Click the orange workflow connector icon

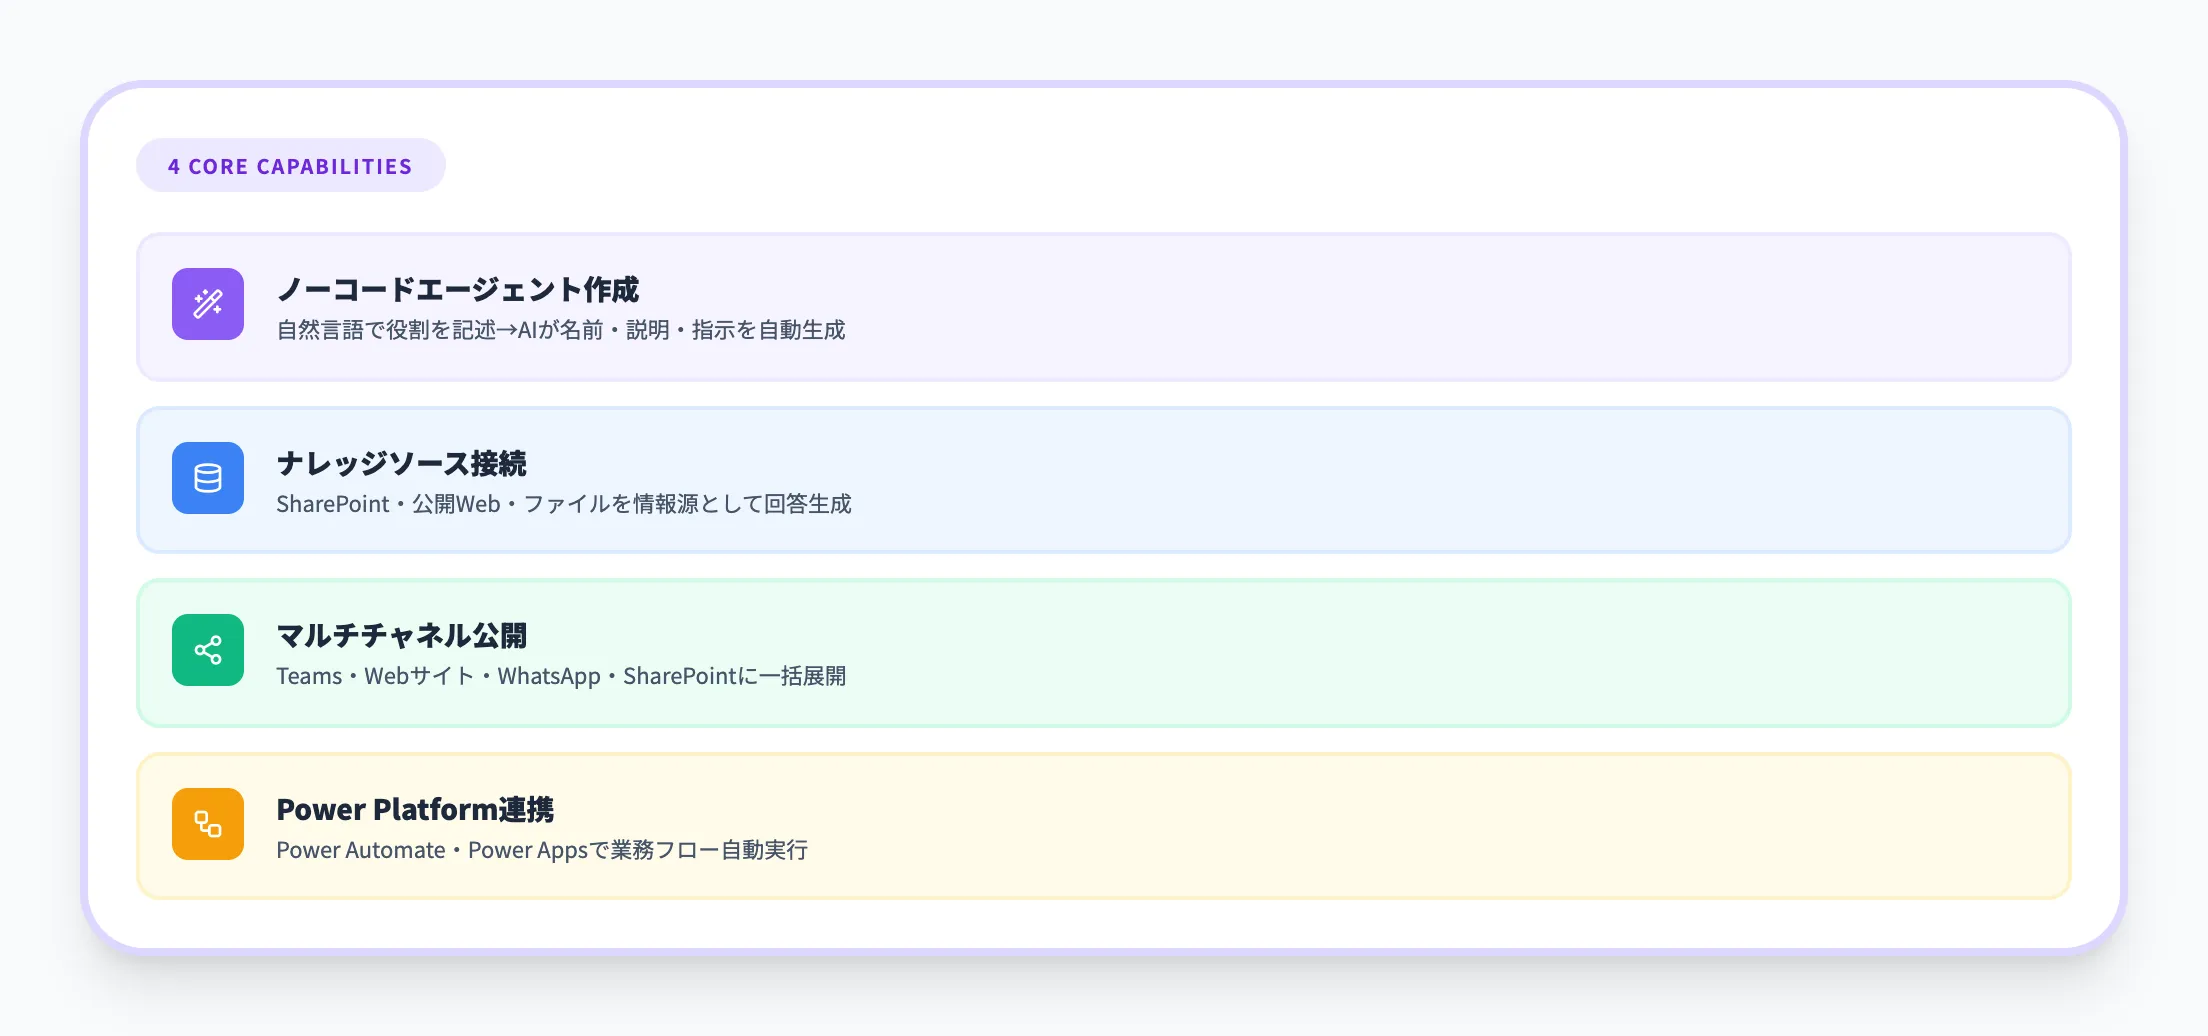208,824
